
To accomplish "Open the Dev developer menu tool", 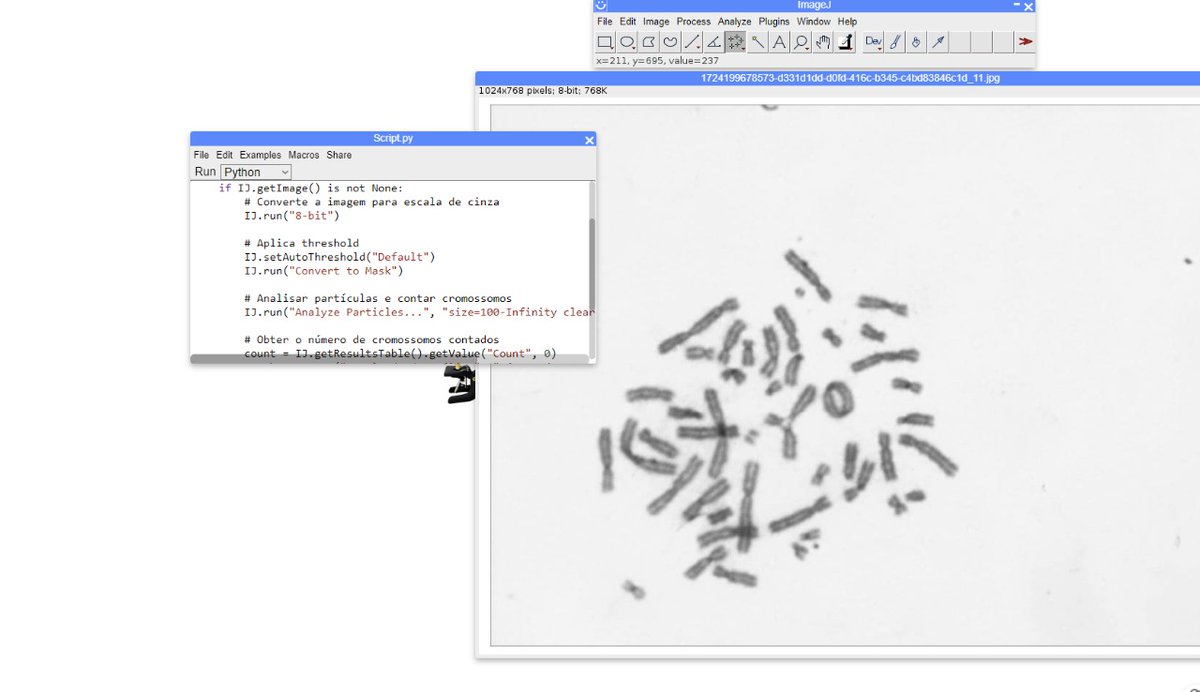I will [873, 42].
